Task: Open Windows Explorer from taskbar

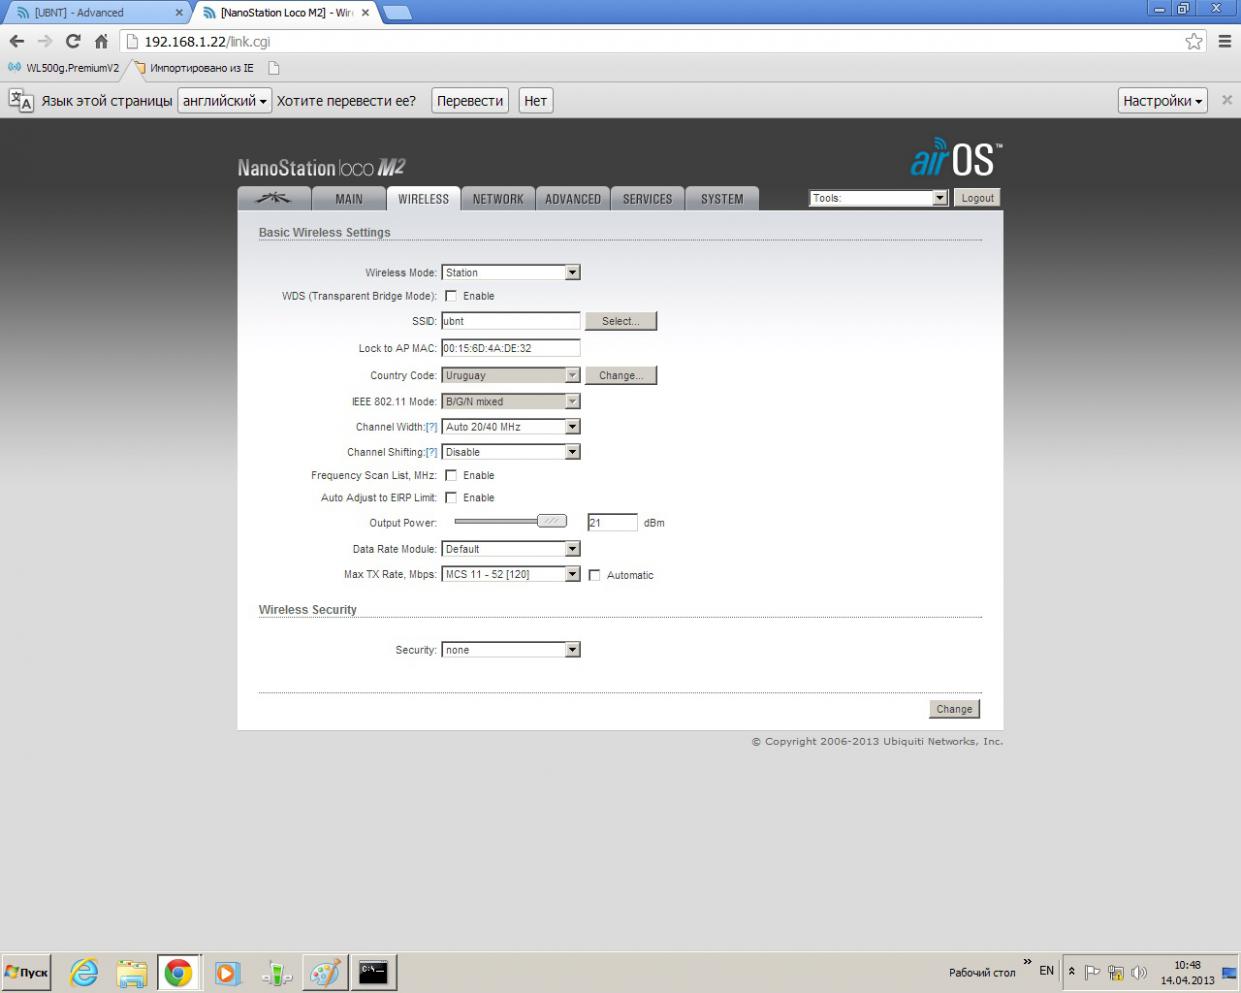Action: click(132, 972)
